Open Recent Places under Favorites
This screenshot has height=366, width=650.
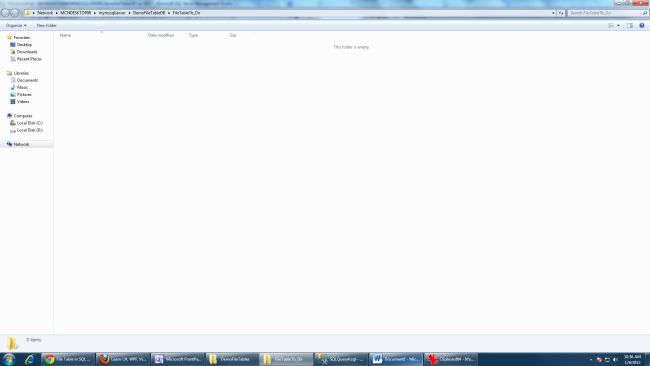tap(29, 59)
